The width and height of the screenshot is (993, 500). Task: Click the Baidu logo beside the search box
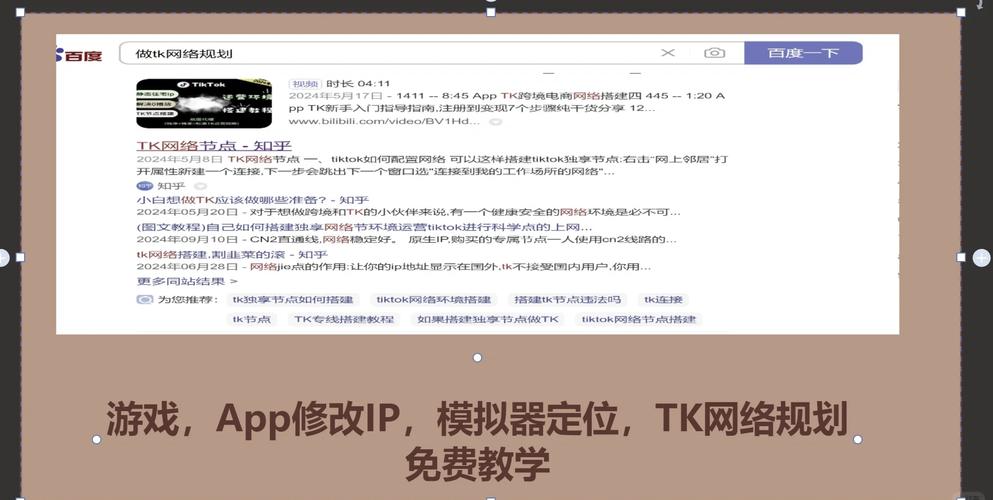click(x=79, y=55)
